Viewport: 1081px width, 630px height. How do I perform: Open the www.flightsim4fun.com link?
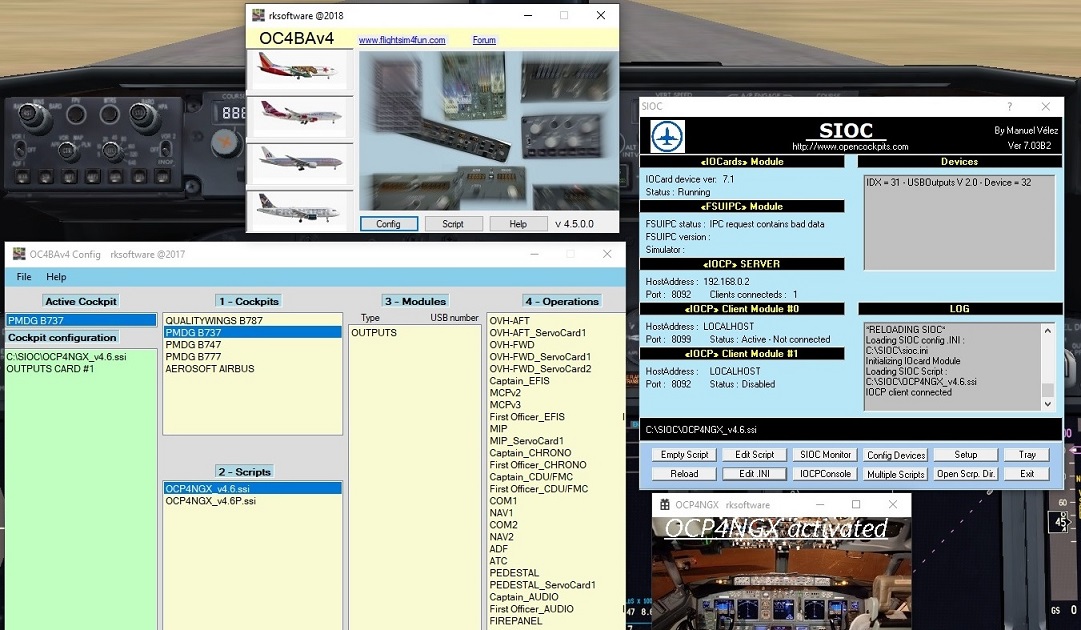[401, 40]
